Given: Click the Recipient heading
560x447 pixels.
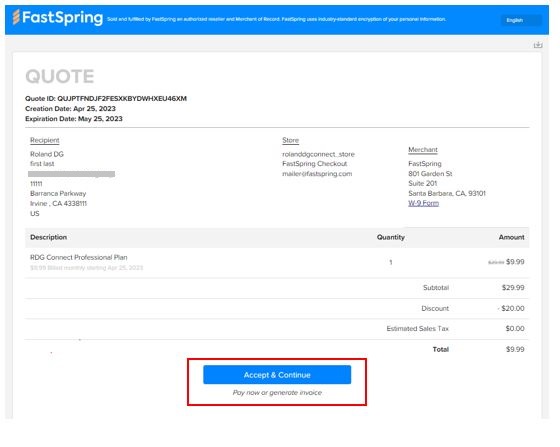Looking at the screenshot, I should [x=45, y=140].
